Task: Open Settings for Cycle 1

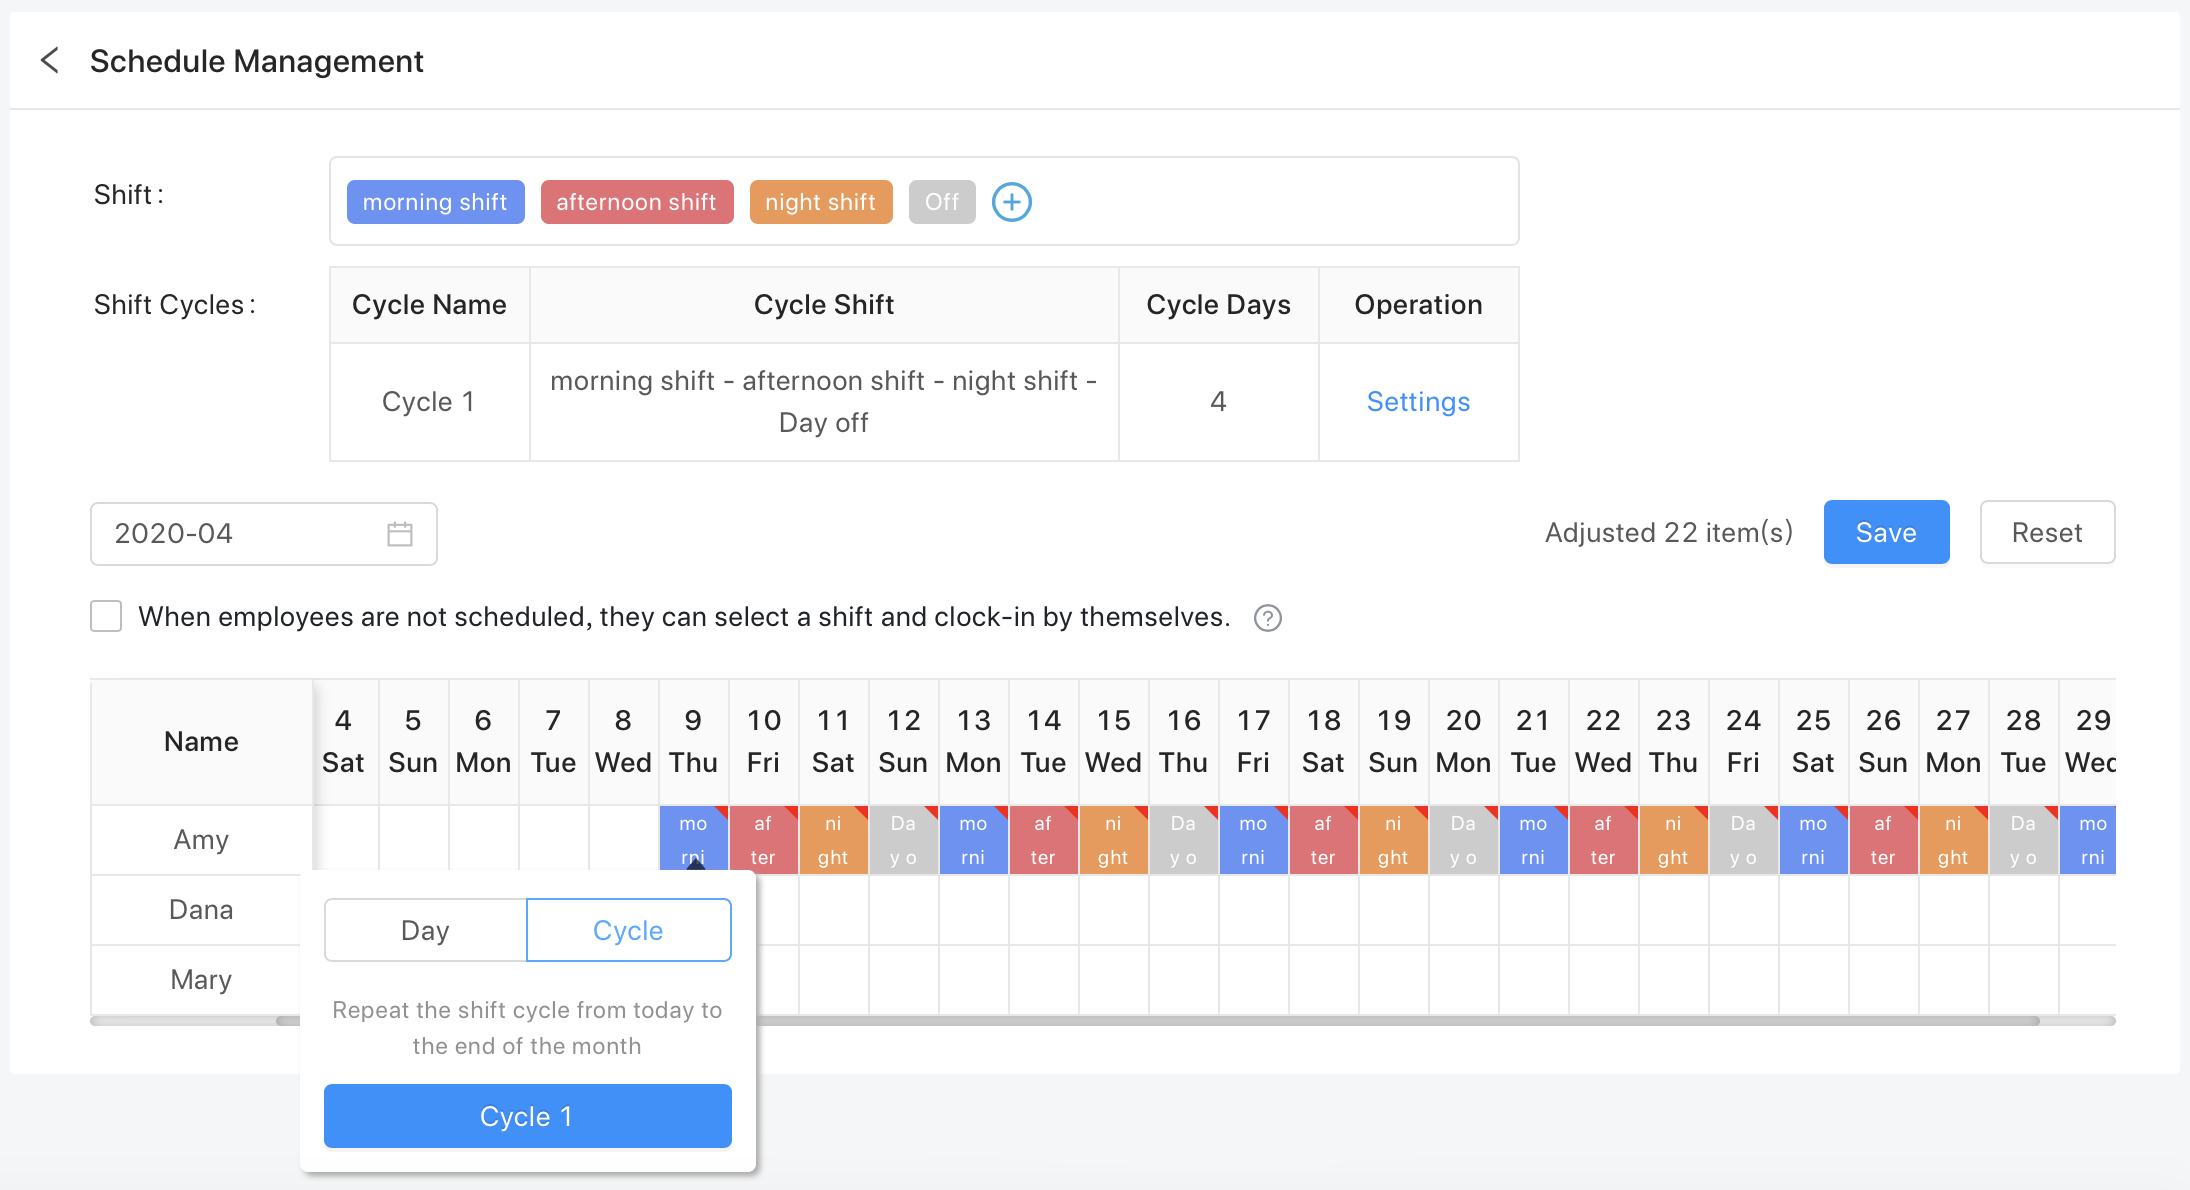Action: [x=1417, y=402]
